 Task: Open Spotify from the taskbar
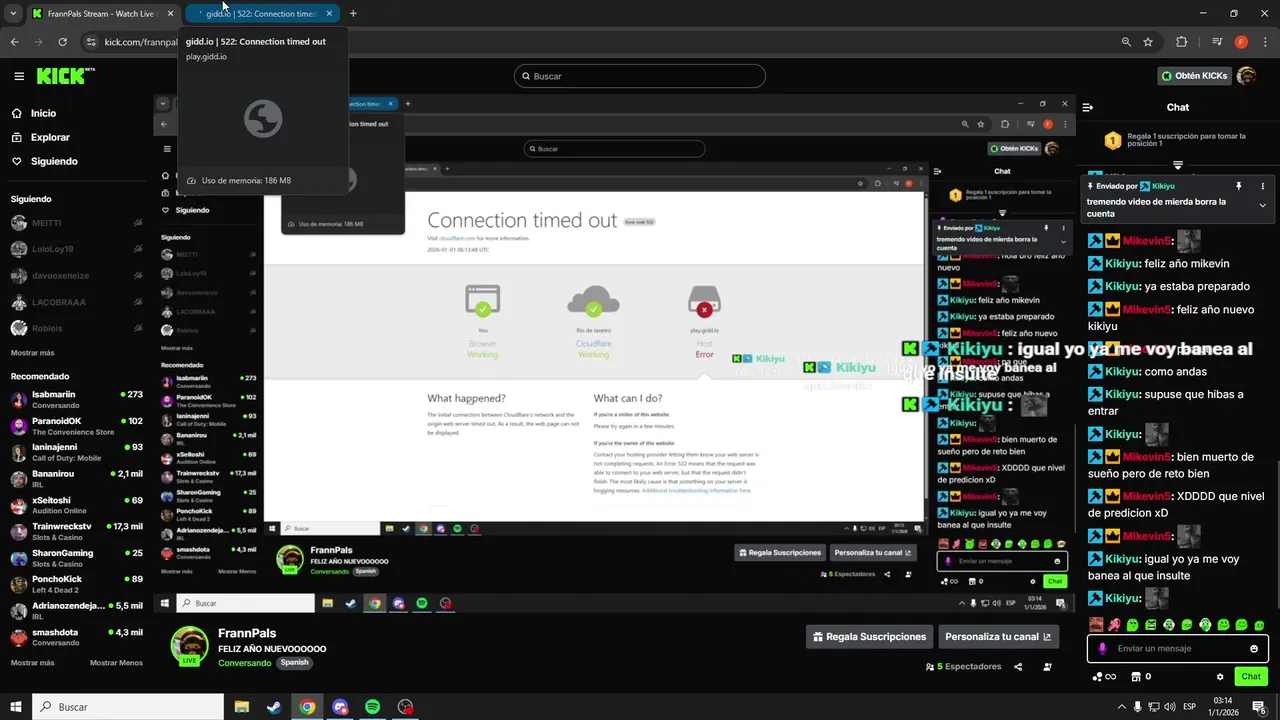pyautogui.click(x=372, y=707)
